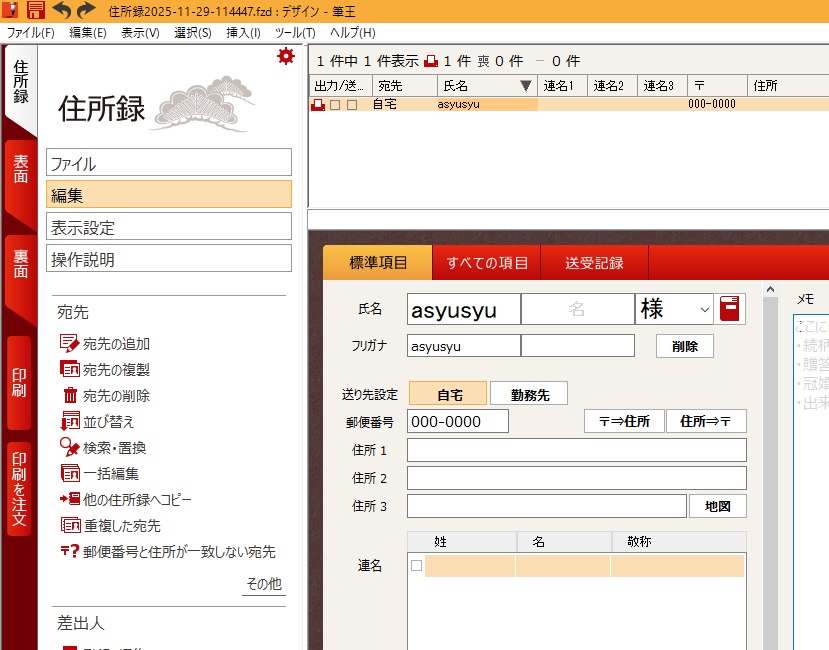The width and height of the screenshot is (829, 650).
Task: Click the red gear settings icon
Action: click(x=286, y=57)
